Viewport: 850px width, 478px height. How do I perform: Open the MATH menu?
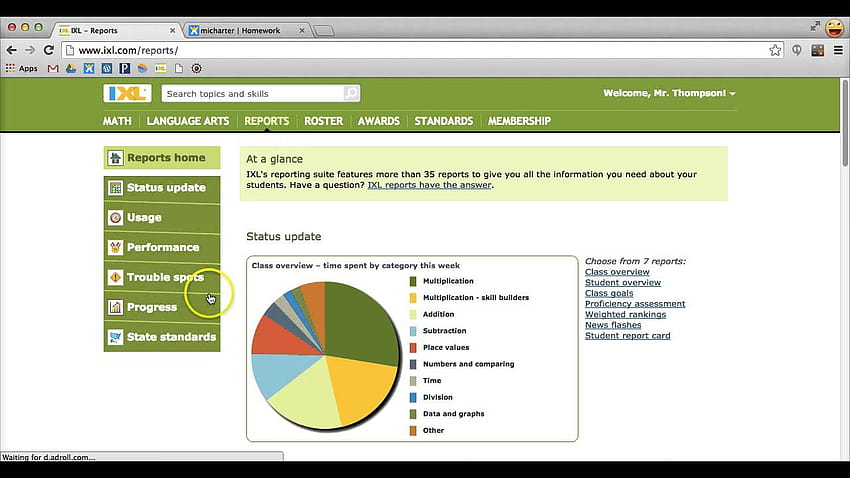[117, 121]
